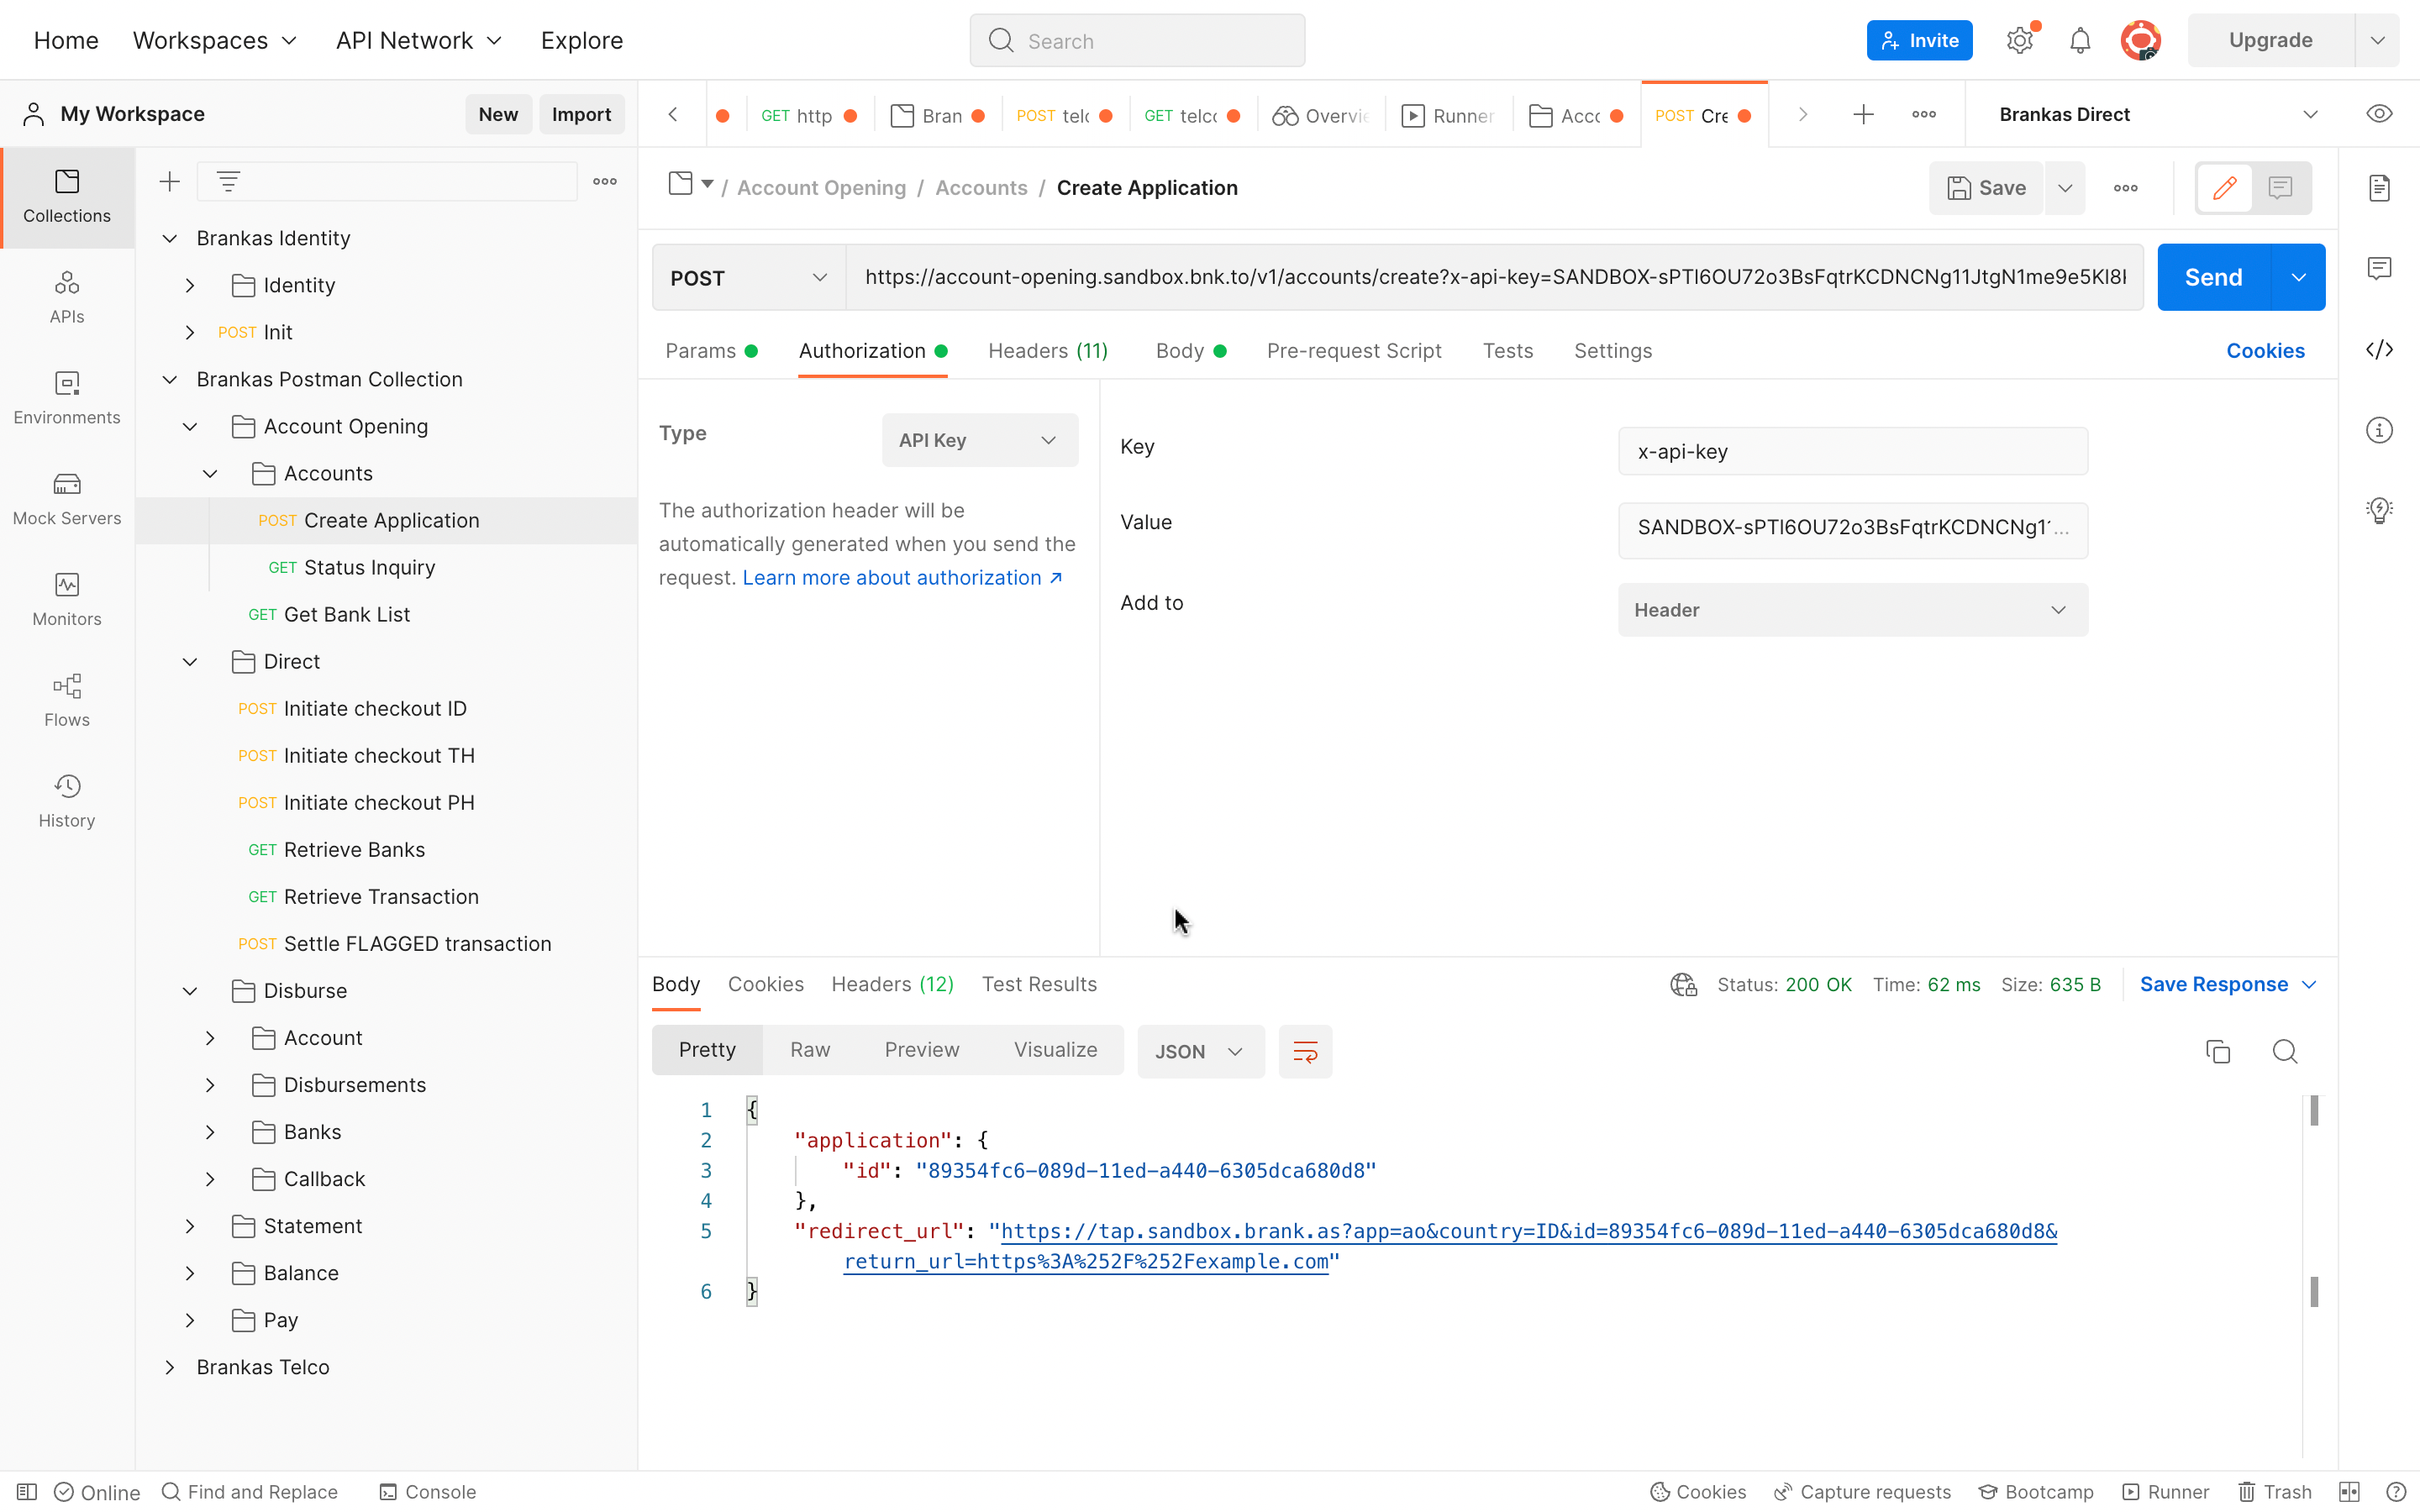Viewport: 2420px width, 1512px height.
Task: Open notifications bell icon
Action: click(2079, 40)
